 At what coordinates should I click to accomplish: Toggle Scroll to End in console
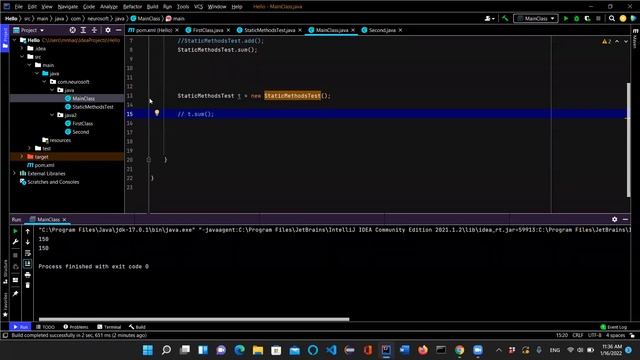pyautogui.click(x=27, y=264)
